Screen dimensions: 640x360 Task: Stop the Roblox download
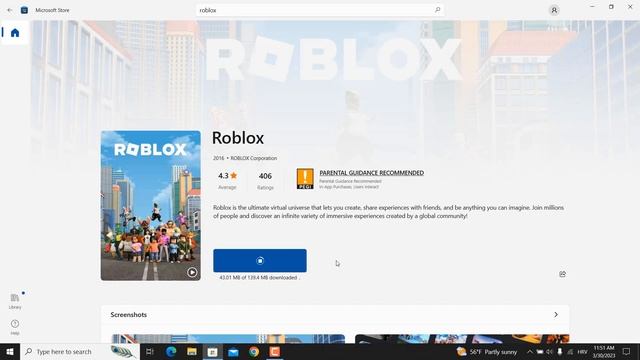pos(260,260)
